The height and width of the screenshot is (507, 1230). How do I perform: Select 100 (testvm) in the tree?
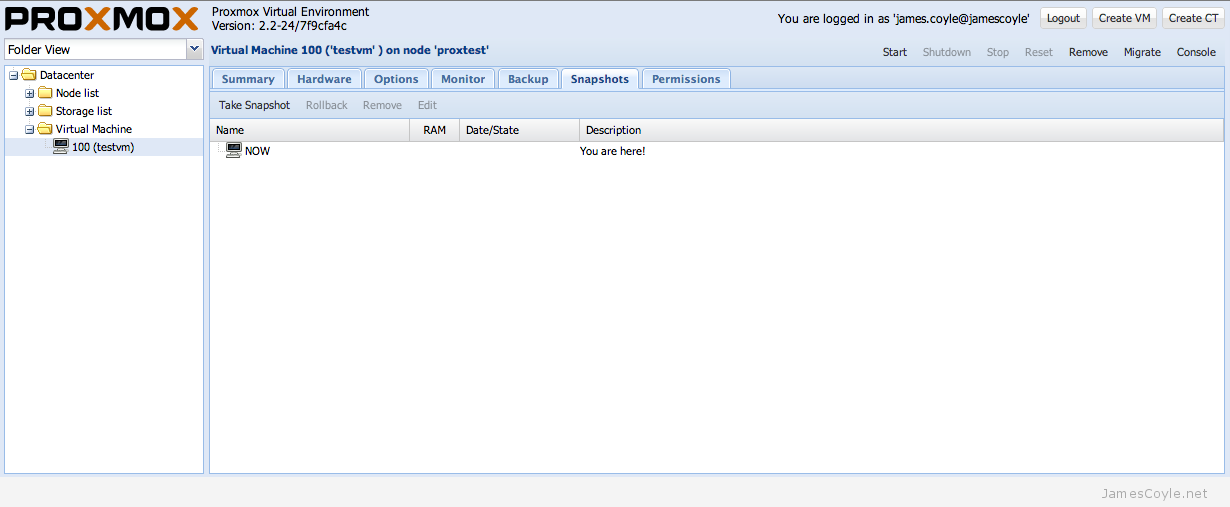point(103,147)
